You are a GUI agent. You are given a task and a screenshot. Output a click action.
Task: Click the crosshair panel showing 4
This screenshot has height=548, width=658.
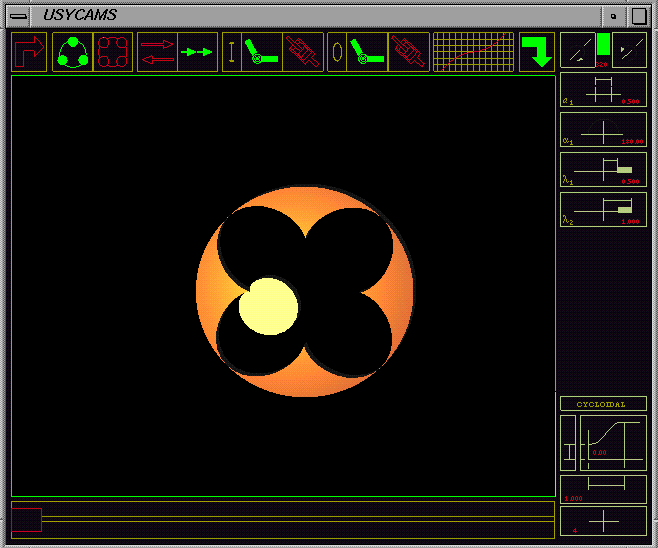603,521
